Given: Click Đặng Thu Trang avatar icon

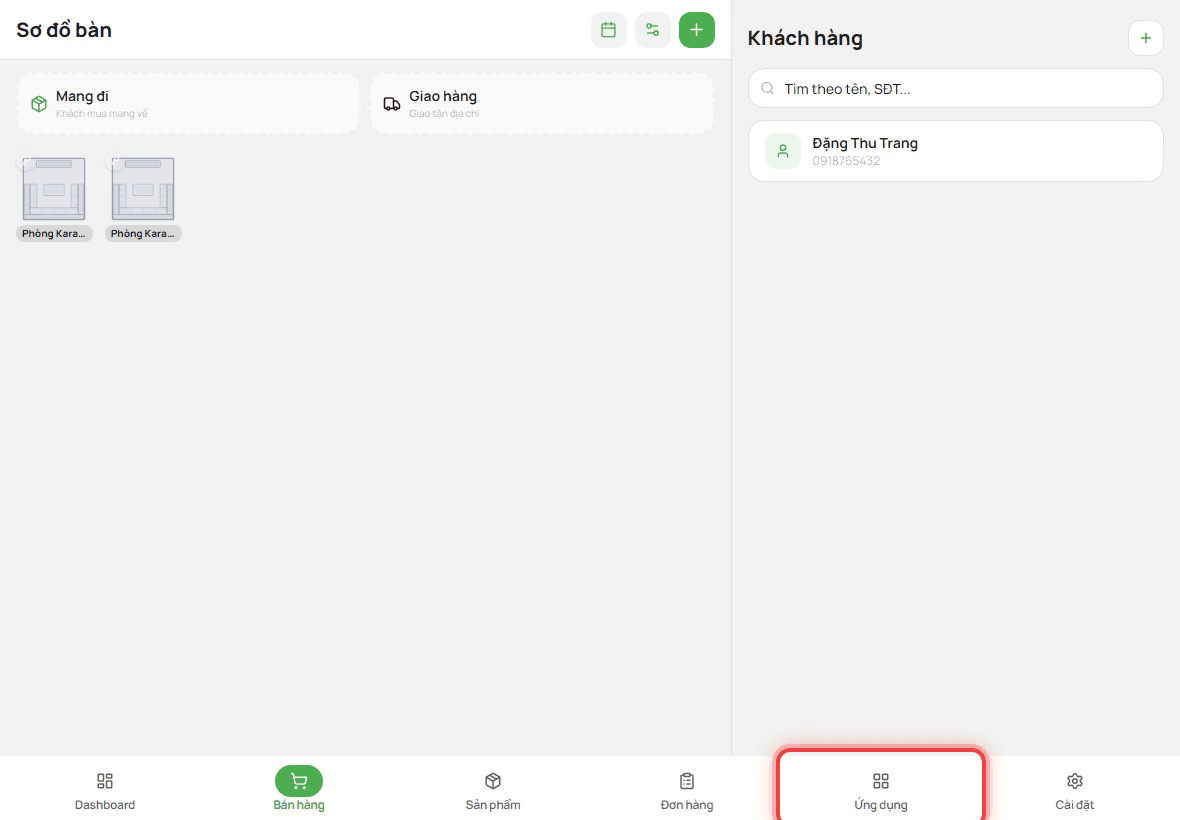Looking at the screenshot, I should [x=783, y=151].
